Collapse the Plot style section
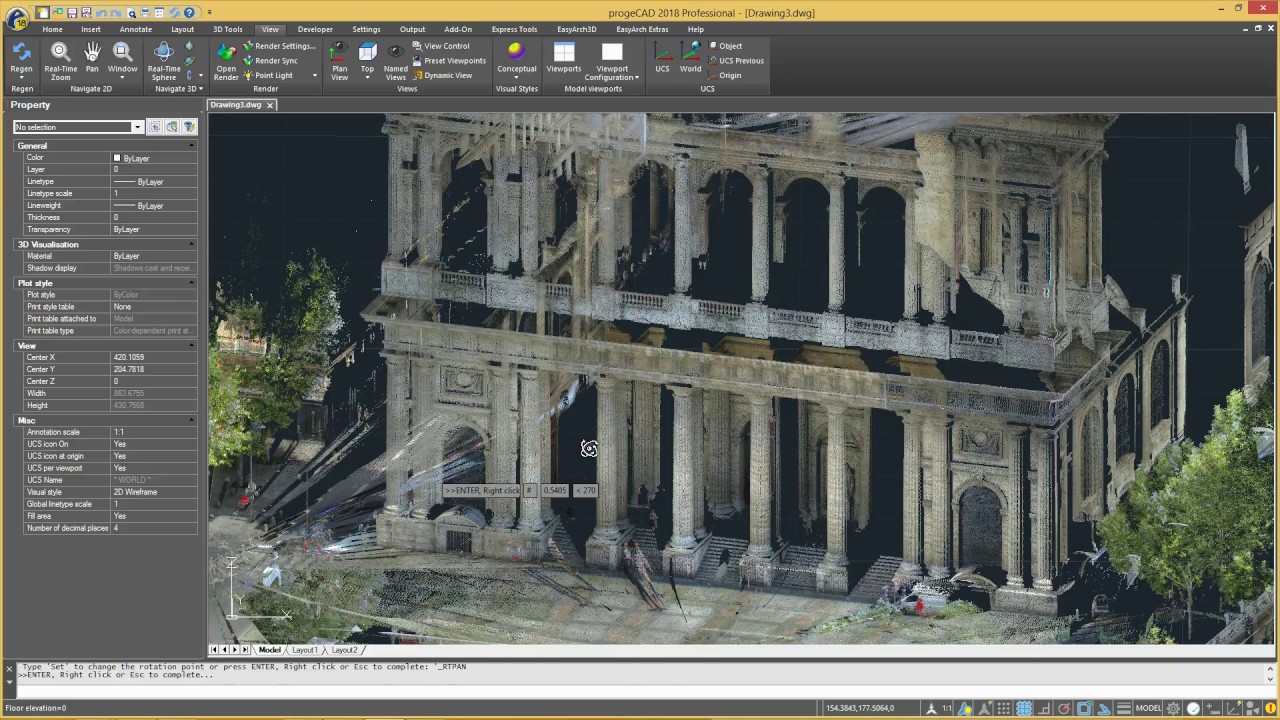The height and width of the screenshot is (720, 1280). [190, 283]
